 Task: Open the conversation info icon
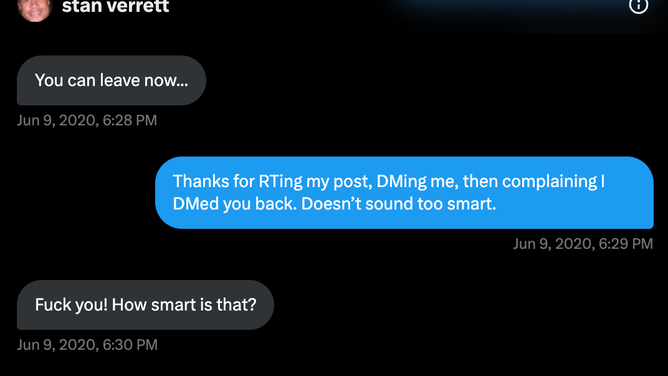click(638, 5)
